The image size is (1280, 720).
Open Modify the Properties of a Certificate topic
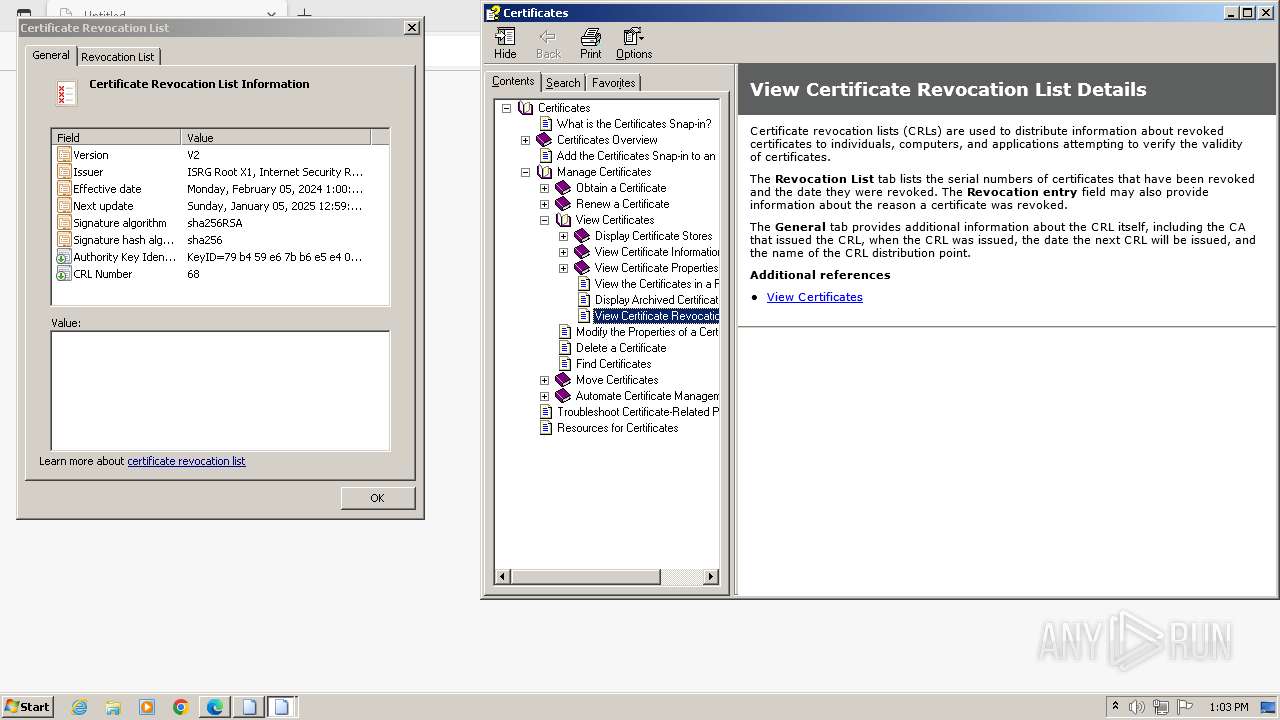[x=647, y=332]
